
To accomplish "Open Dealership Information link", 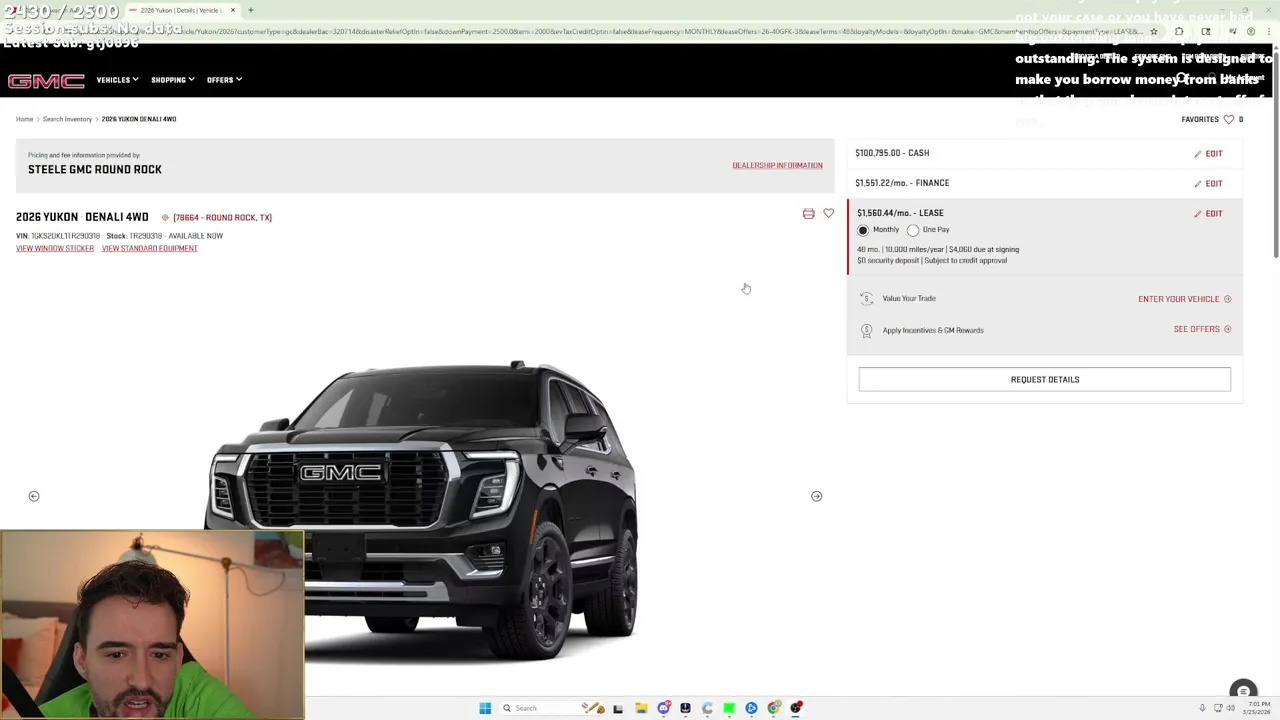I will coord(777,165).
